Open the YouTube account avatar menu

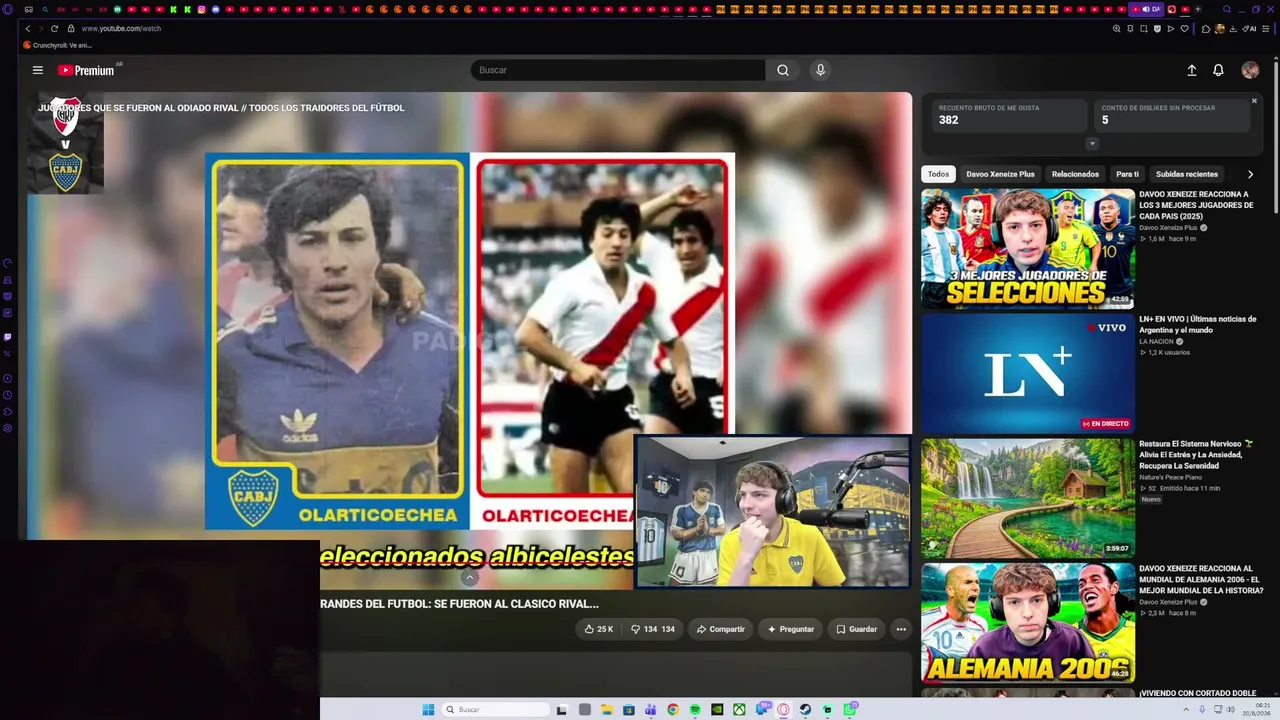pyautogui.click(x=1250, y=70)
